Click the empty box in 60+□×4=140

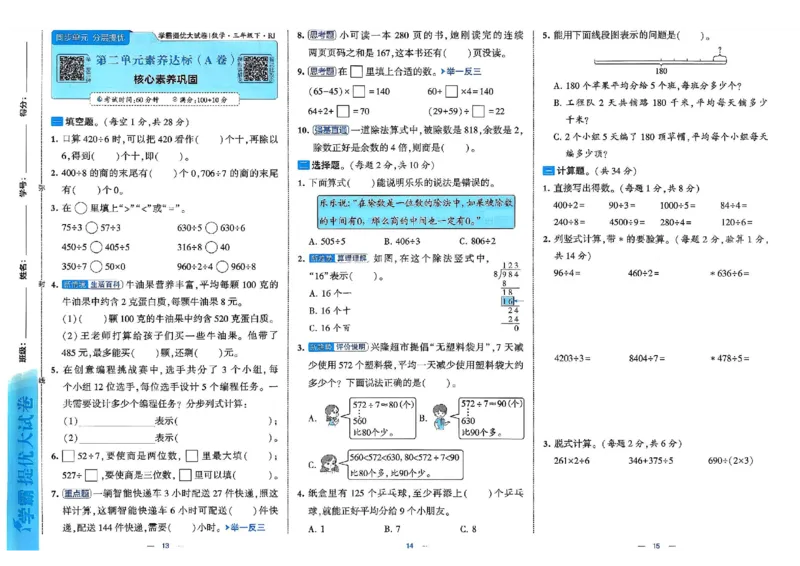click(x=452, y=91)
